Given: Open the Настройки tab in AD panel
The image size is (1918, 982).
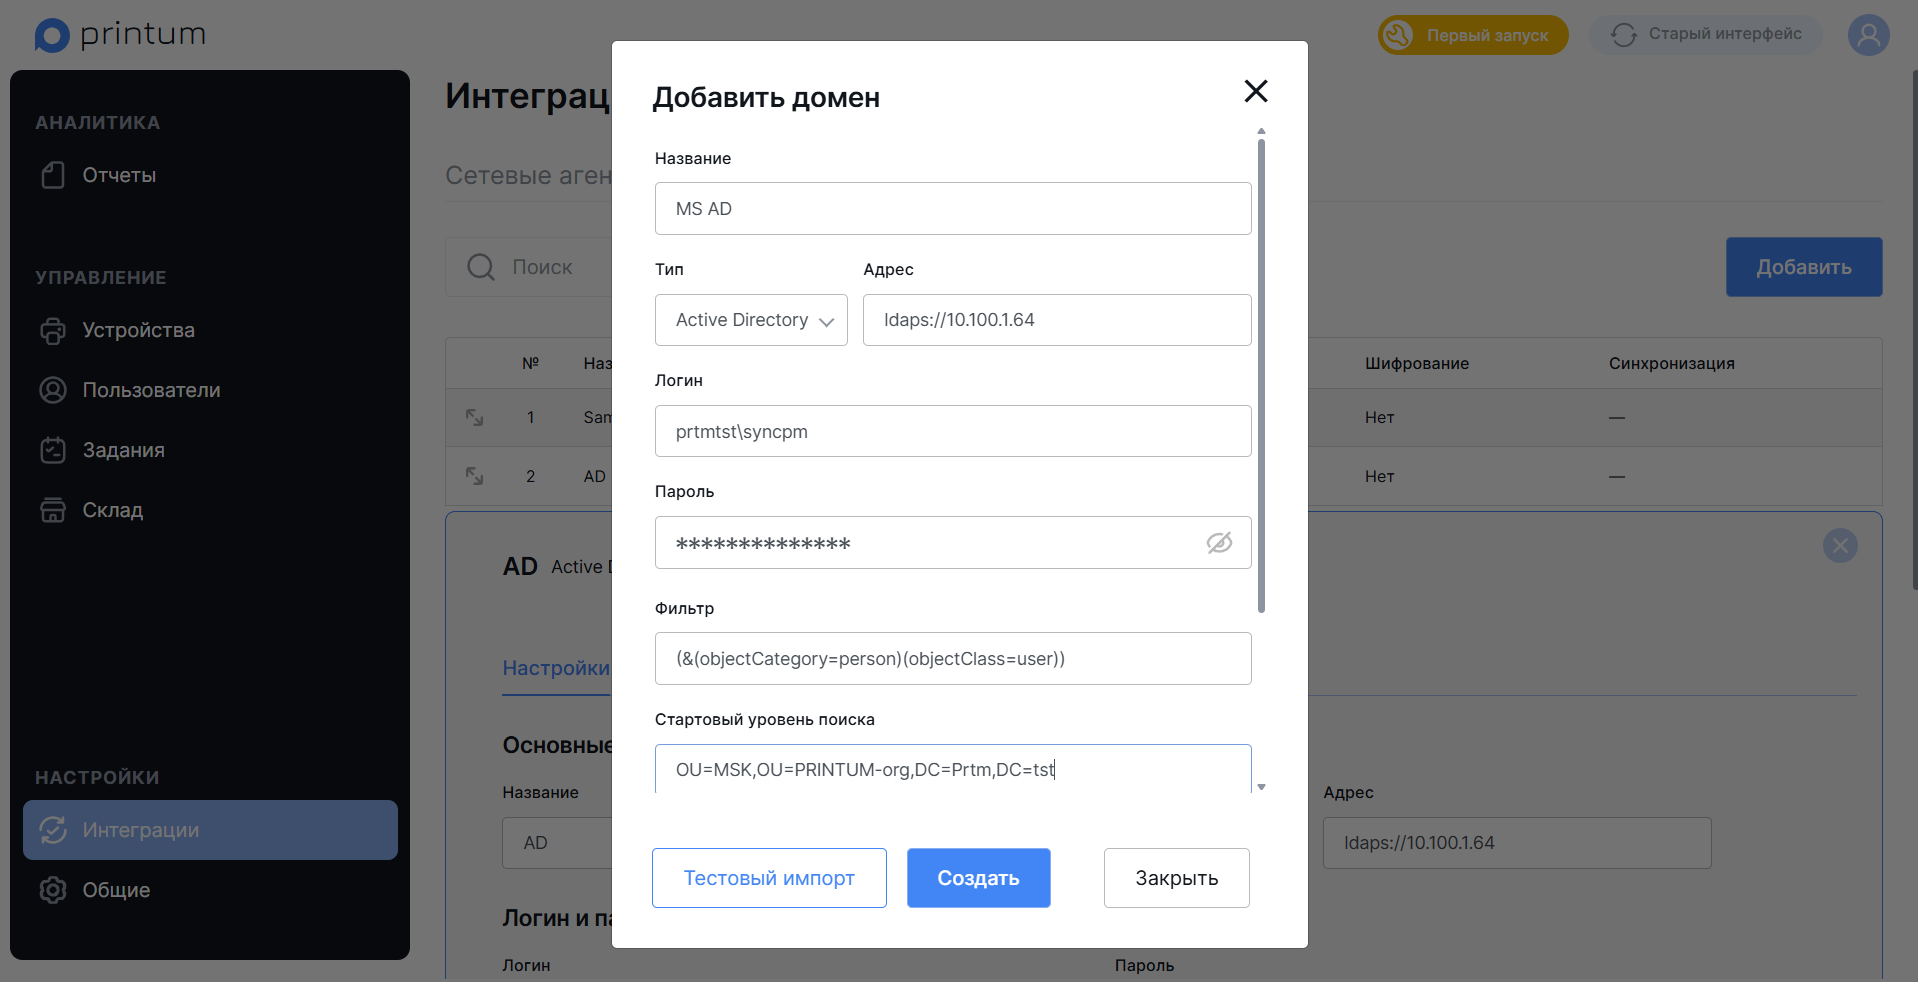Looking at the screenshot, I should tap(556, 668).
